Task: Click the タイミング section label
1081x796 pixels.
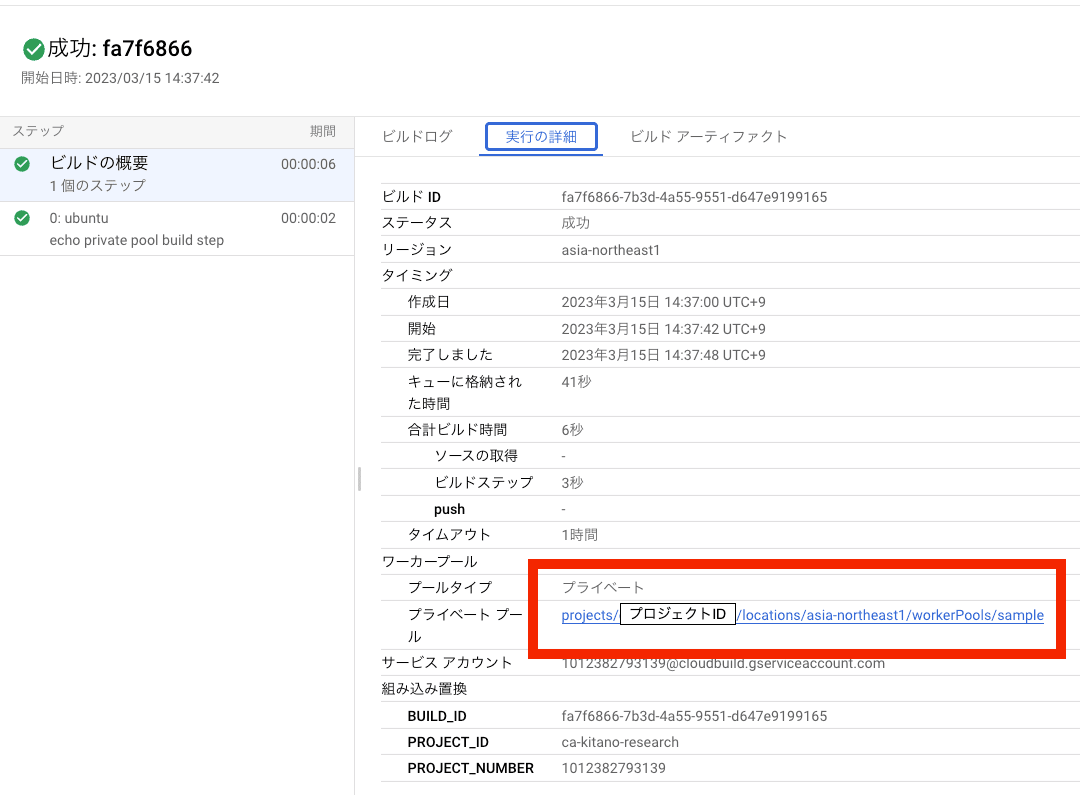Action: (x=417, y=276)
